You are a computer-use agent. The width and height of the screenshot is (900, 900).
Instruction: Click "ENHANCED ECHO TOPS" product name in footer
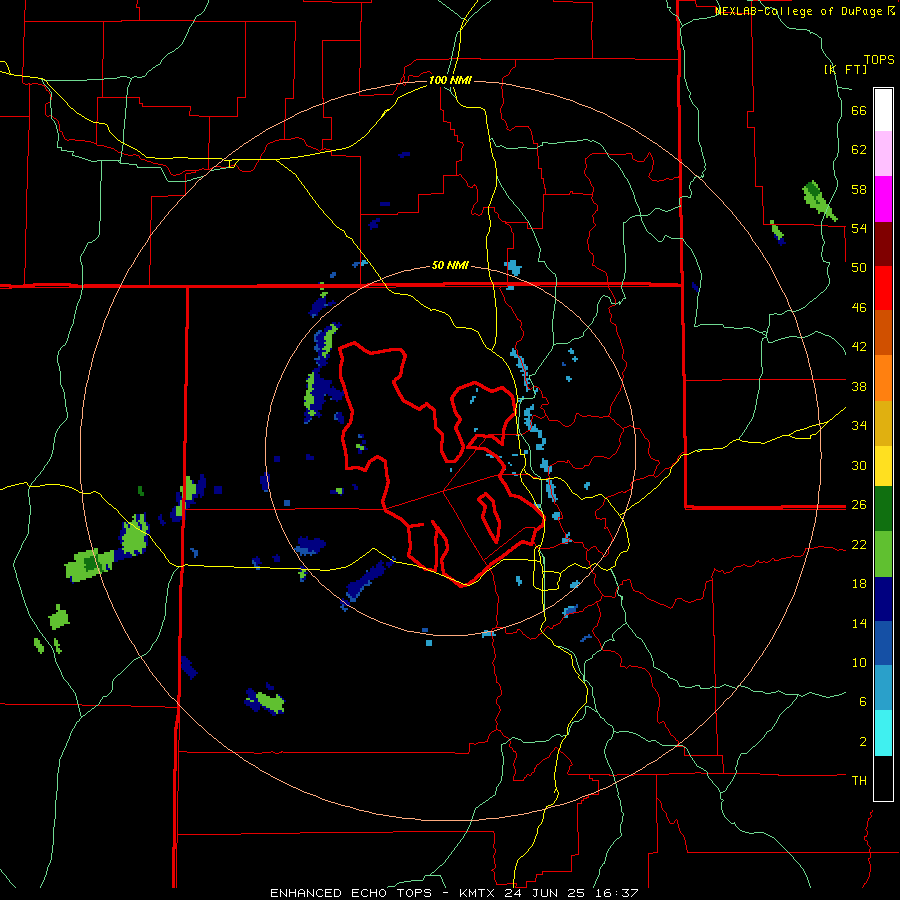pos(351,893)
